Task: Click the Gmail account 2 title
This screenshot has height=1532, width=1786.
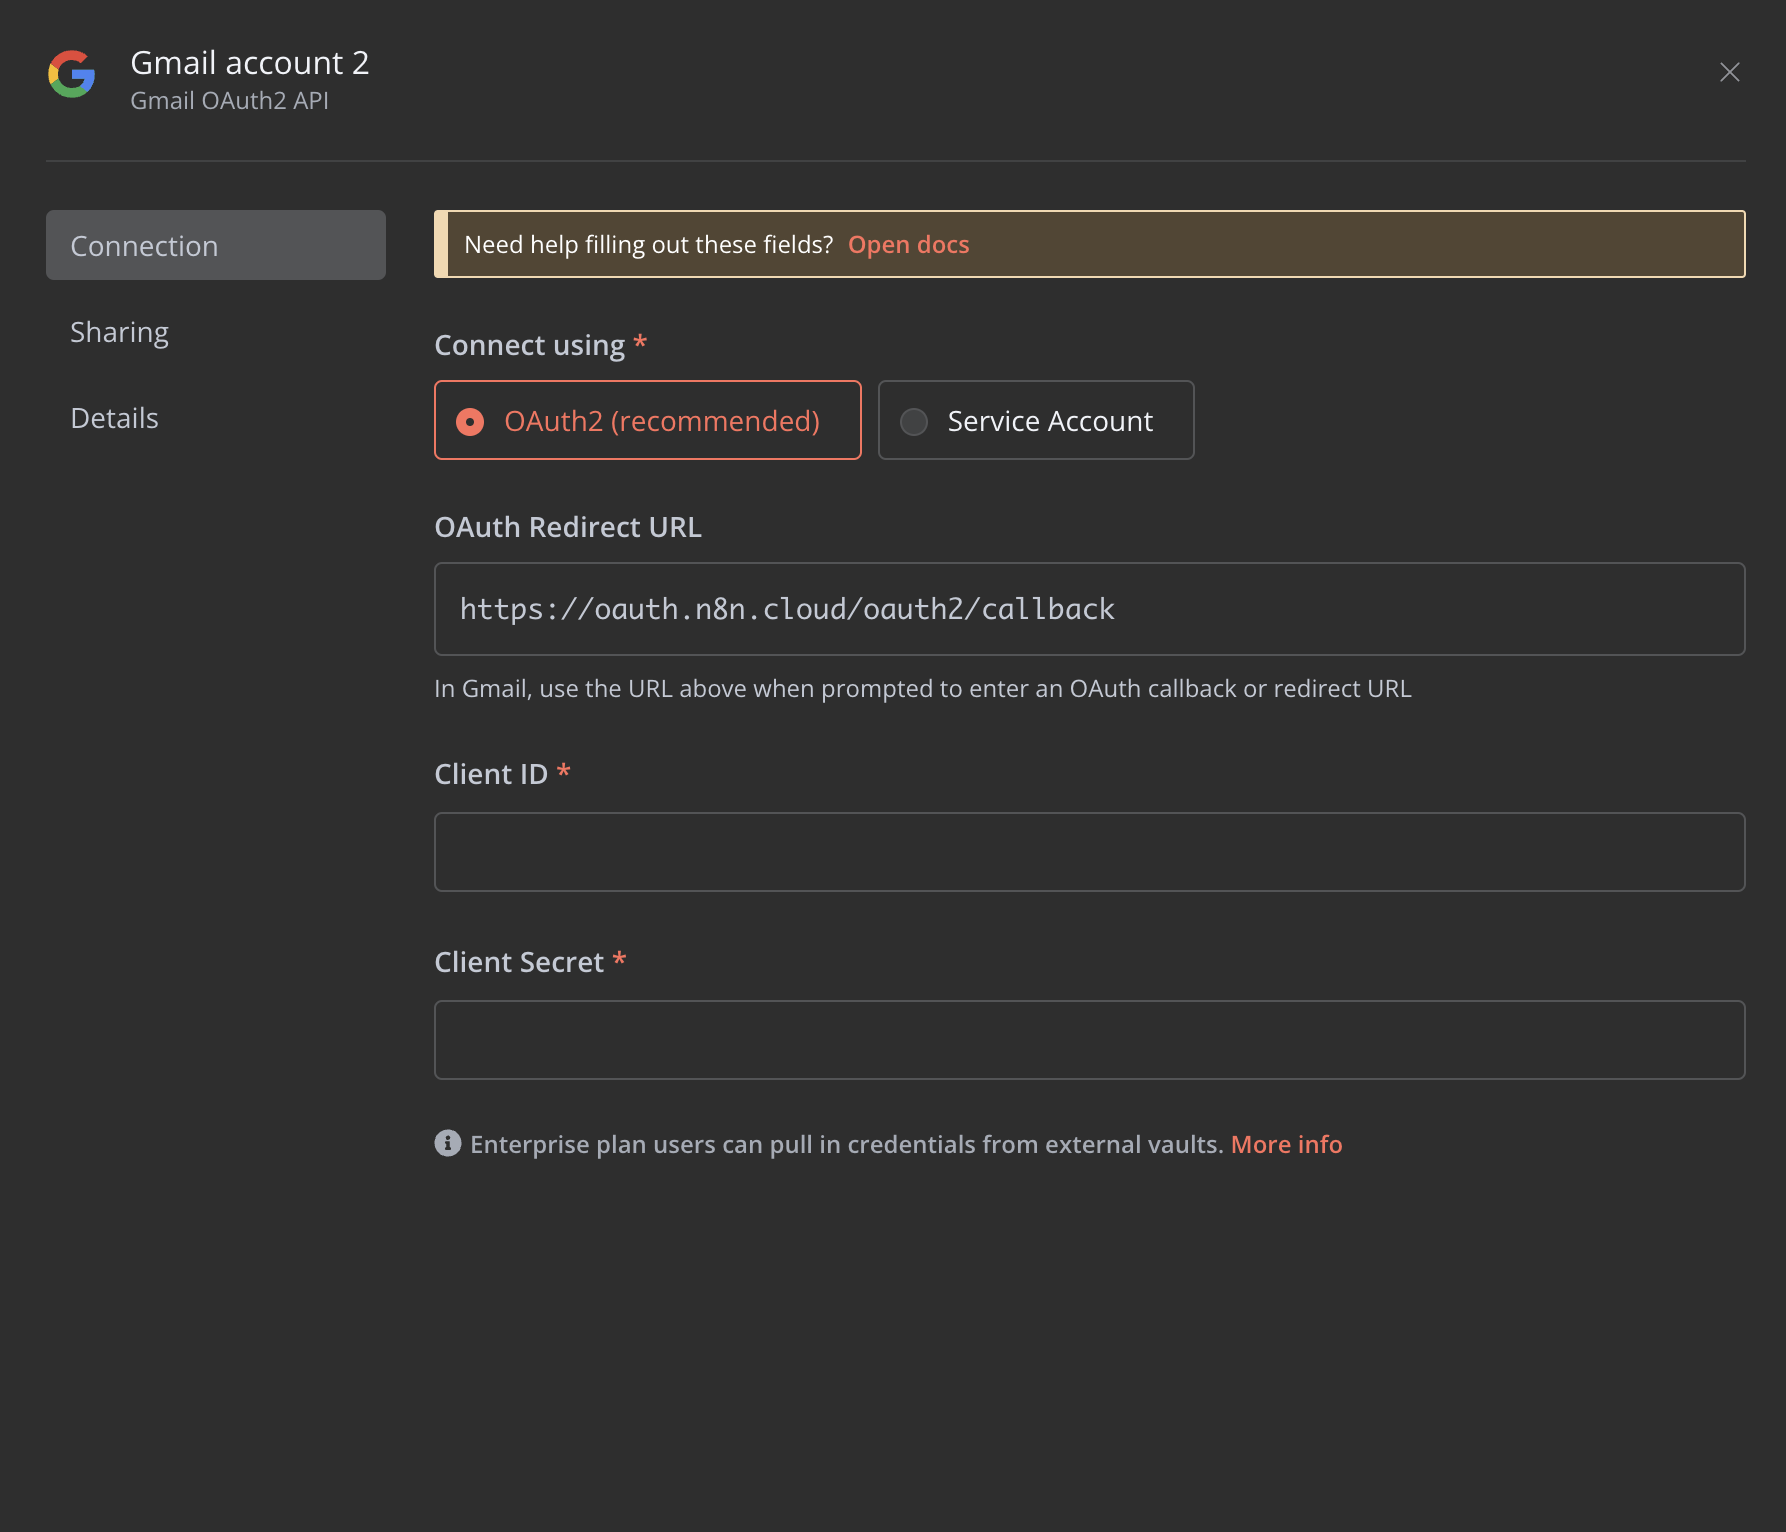Action: 250,62
